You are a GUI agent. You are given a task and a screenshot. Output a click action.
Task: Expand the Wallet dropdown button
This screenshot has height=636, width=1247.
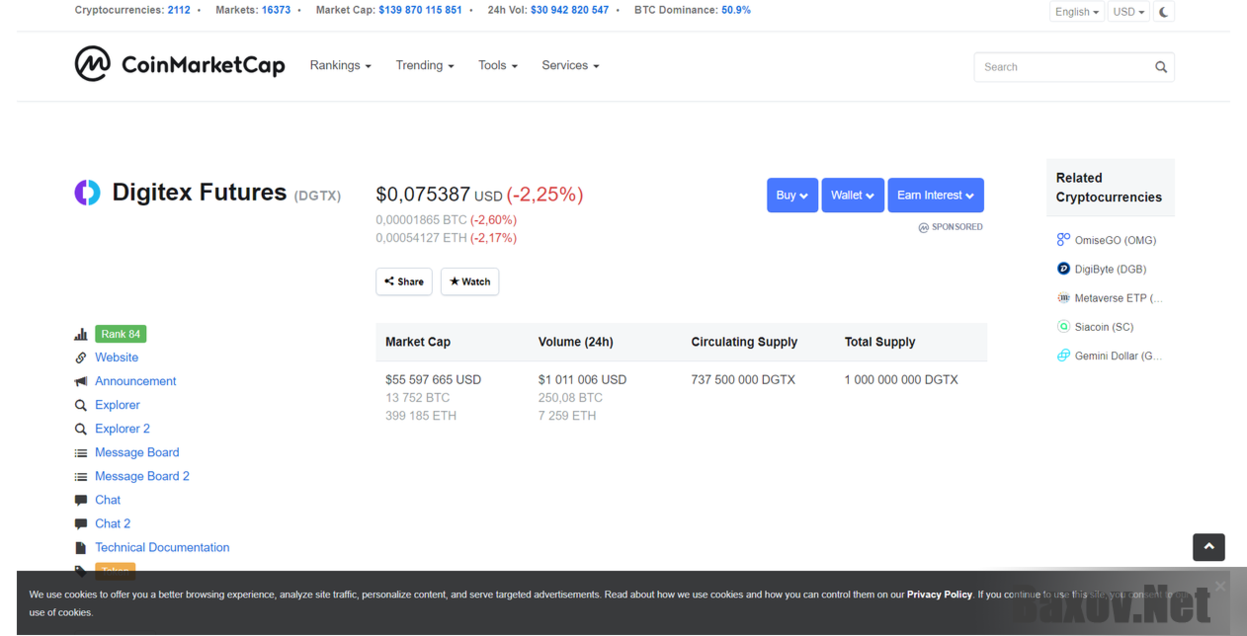point(853,195)
